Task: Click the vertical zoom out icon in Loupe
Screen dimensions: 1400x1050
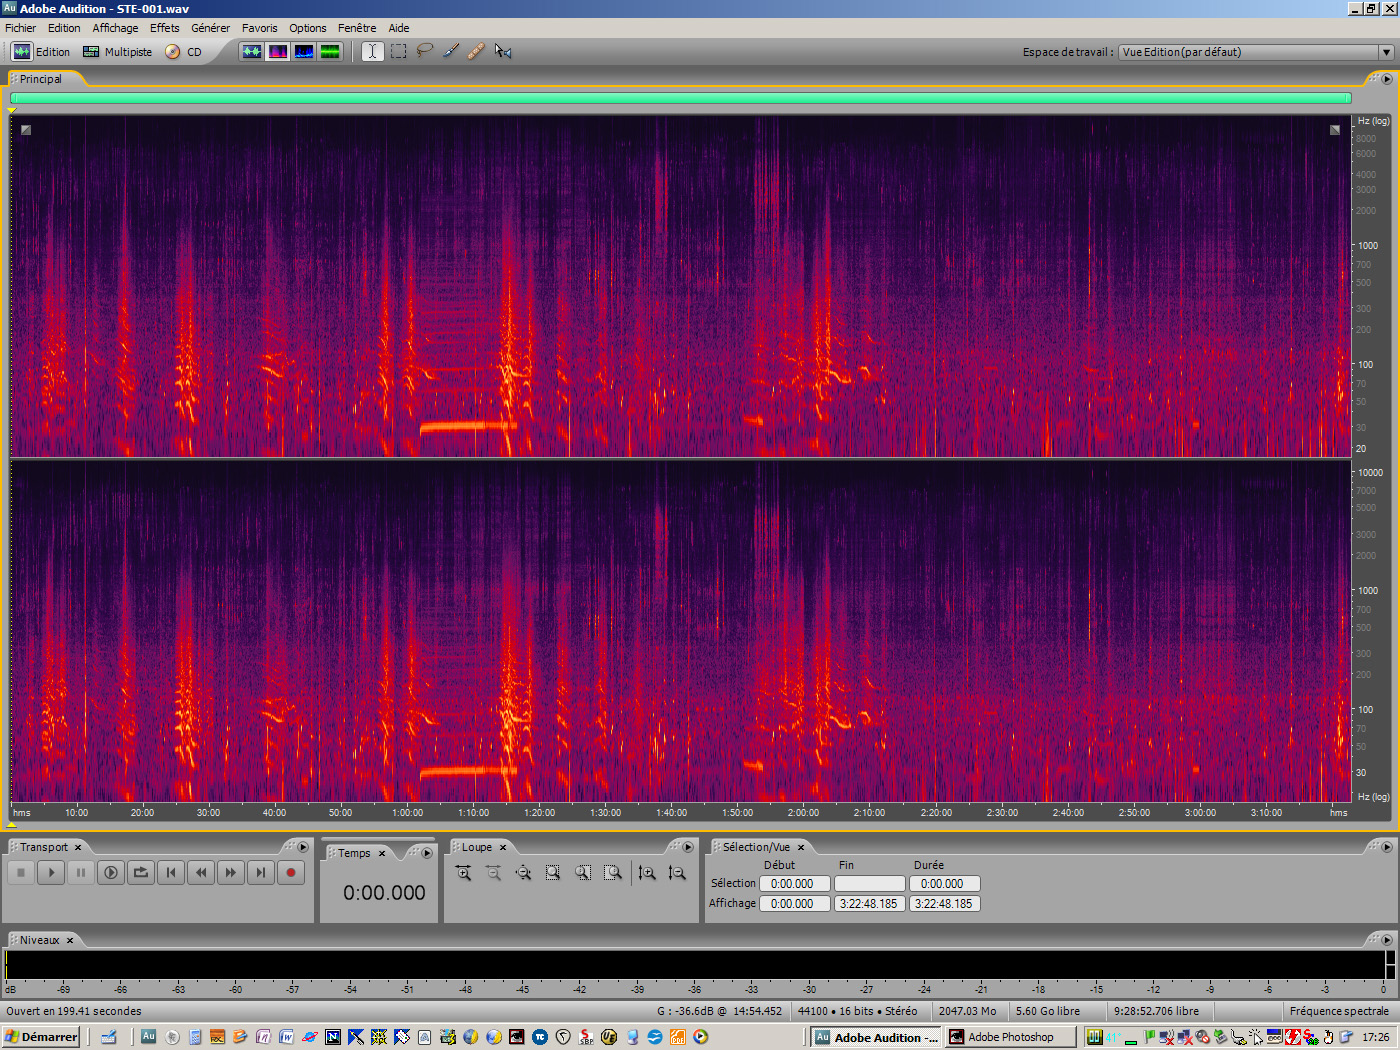Action: click(x=677, y=872)
